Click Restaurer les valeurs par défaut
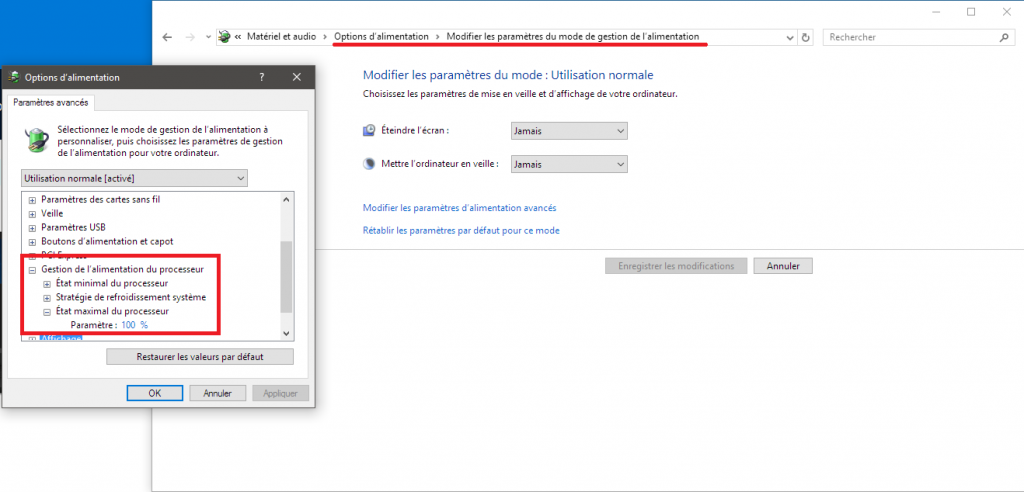 click(x=200, y=357)
